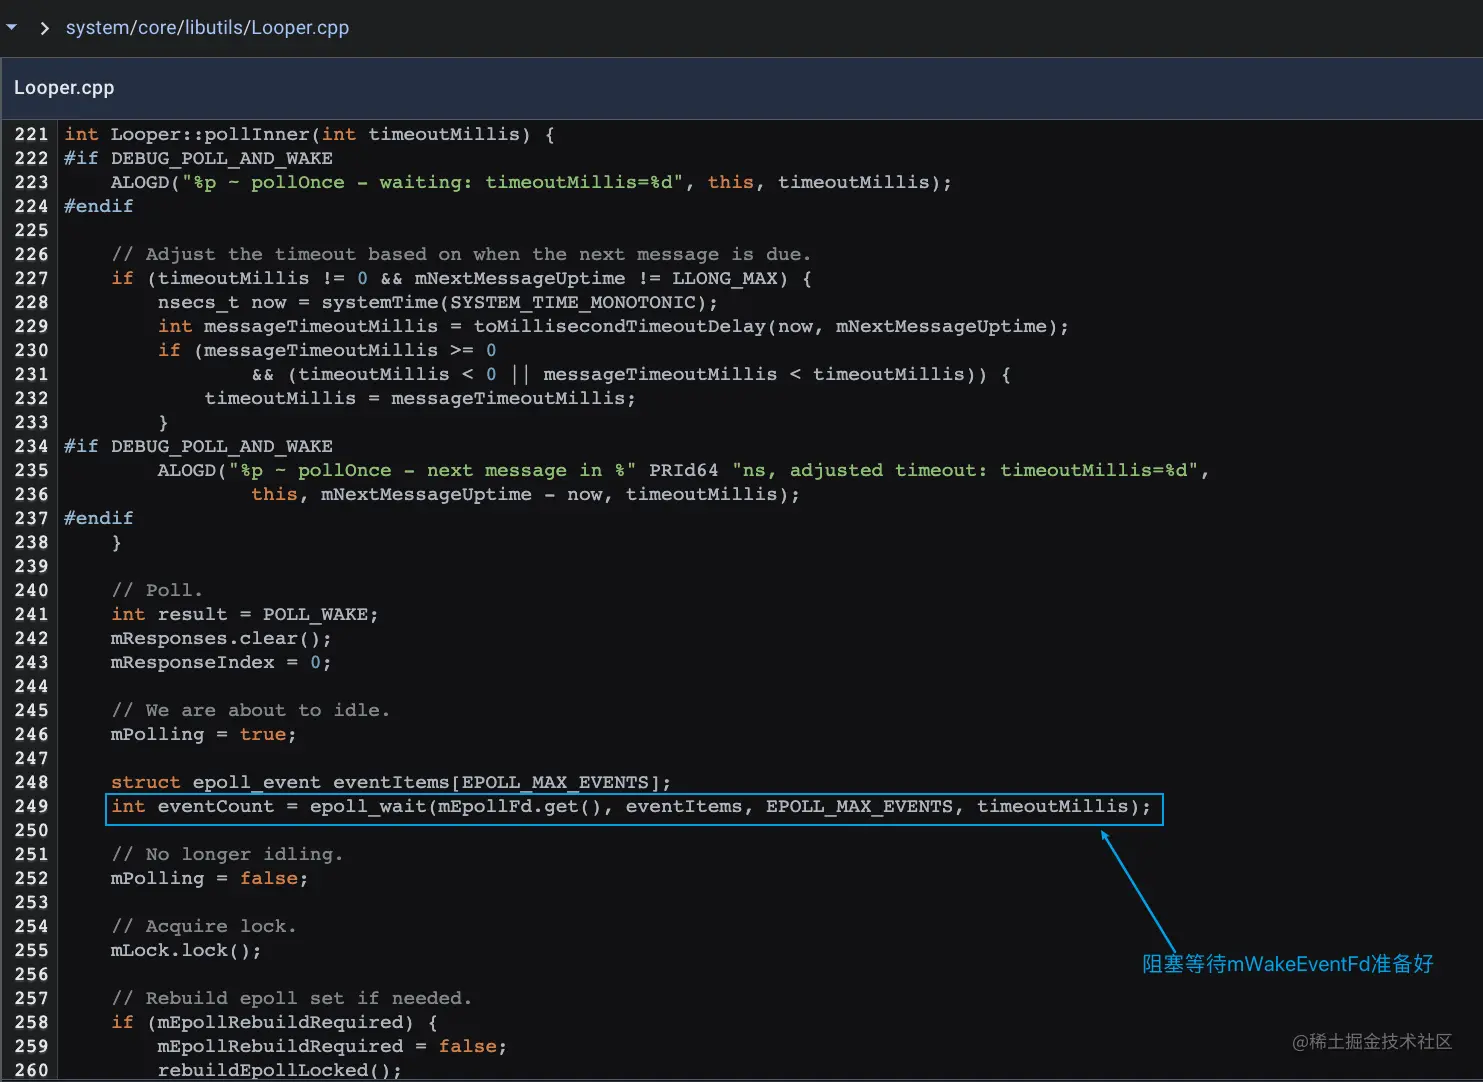
Task: Click 'timeoutMillis = messageTimeoutMillis;' on line 232
Action: [420, 398]
